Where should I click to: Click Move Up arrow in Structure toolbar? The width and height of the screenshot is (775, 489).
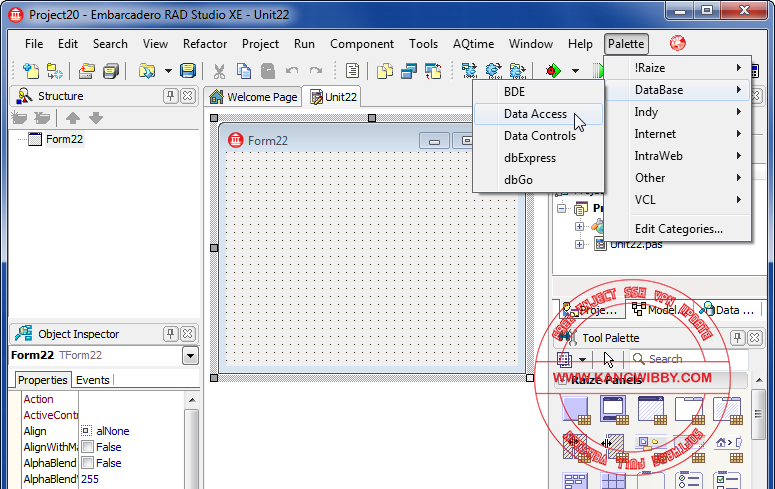click(x=73, y=118)
